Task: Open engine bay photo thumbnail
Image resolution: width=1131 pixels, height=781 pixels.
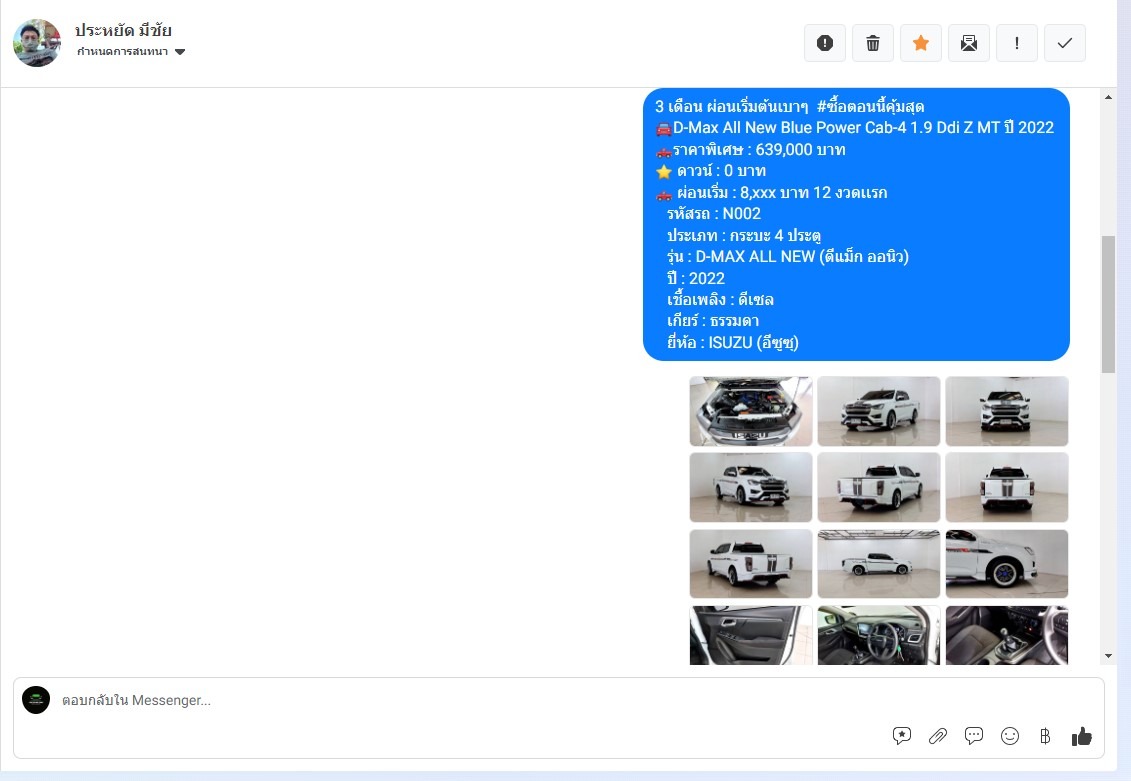Action: (751, 411)
